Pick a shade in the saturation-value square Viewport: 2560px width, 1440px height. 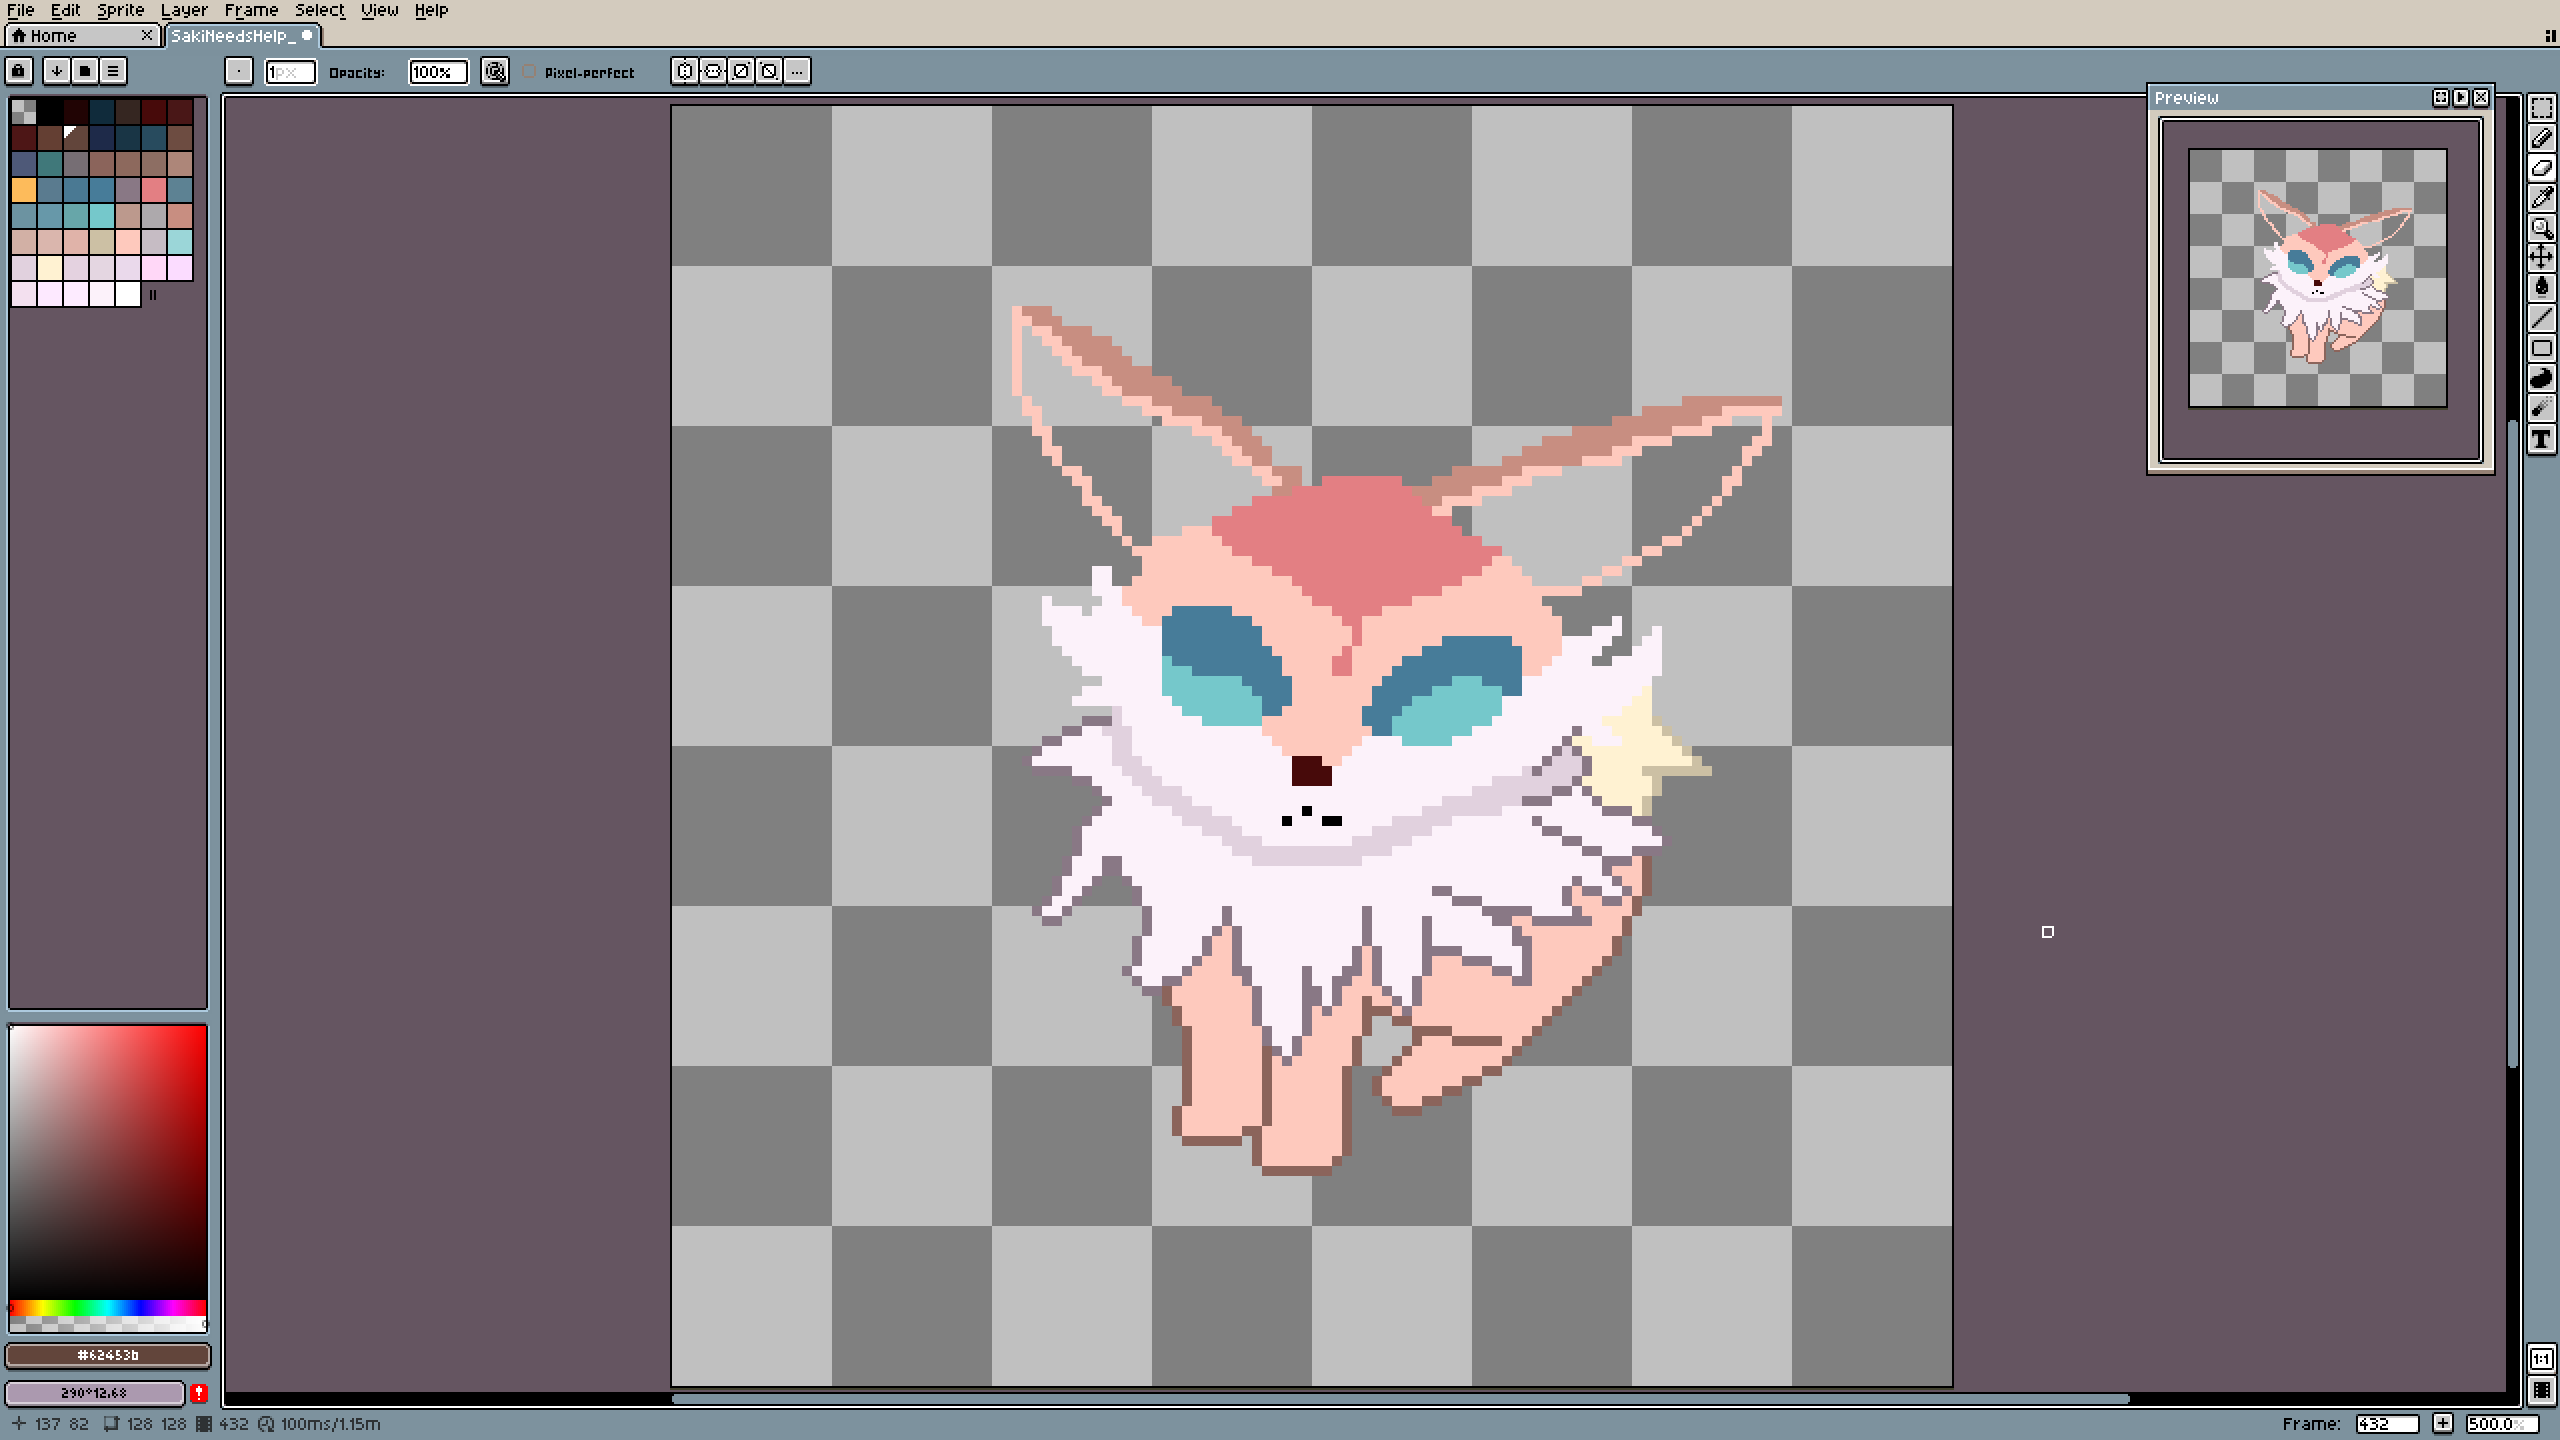[x=108, y=1162]
